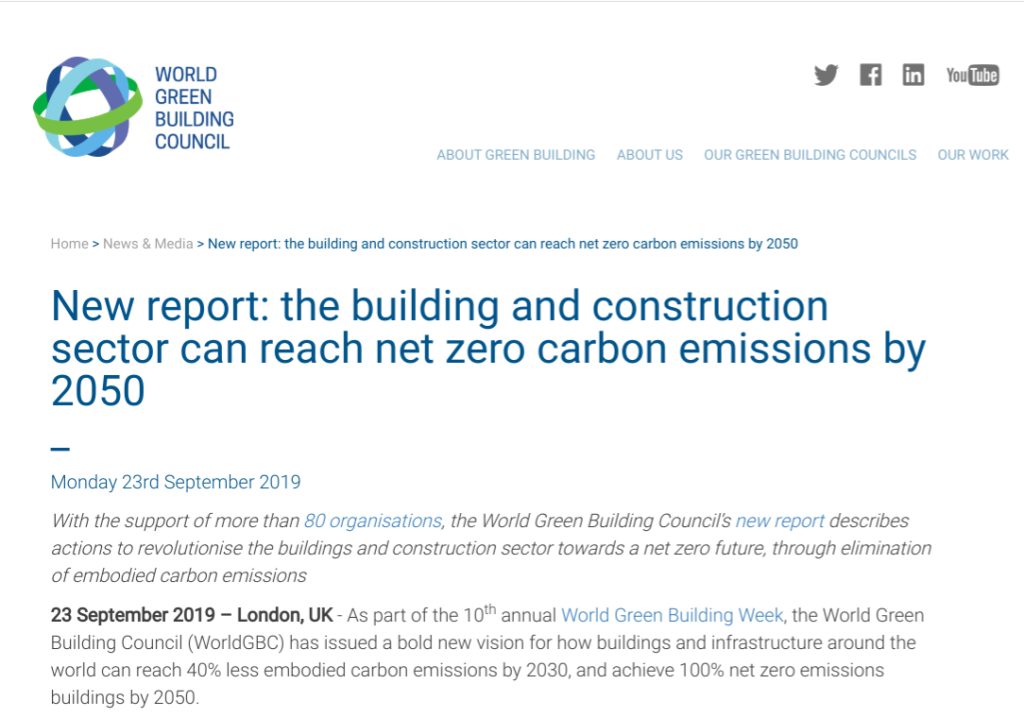The width and height of the screenshot is (1024, 718).
Task: Click 'of embodied carbon emissions' italic text
Action: pos(179,576)
